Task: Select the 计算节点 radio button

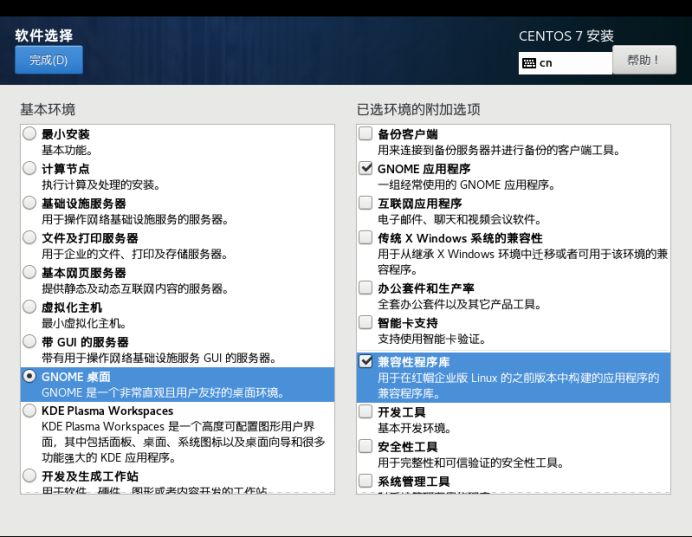Action: (29, 169)
